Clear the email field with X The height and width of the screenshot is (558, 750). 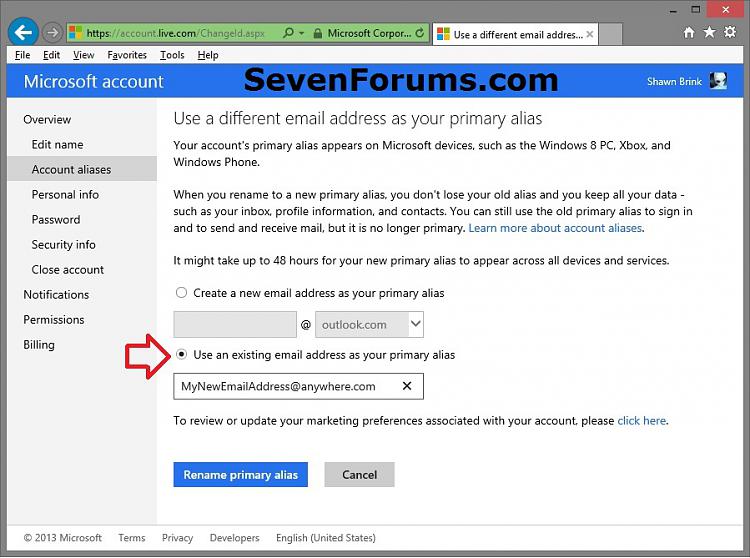pyautogui.click(x=407, y=386)
